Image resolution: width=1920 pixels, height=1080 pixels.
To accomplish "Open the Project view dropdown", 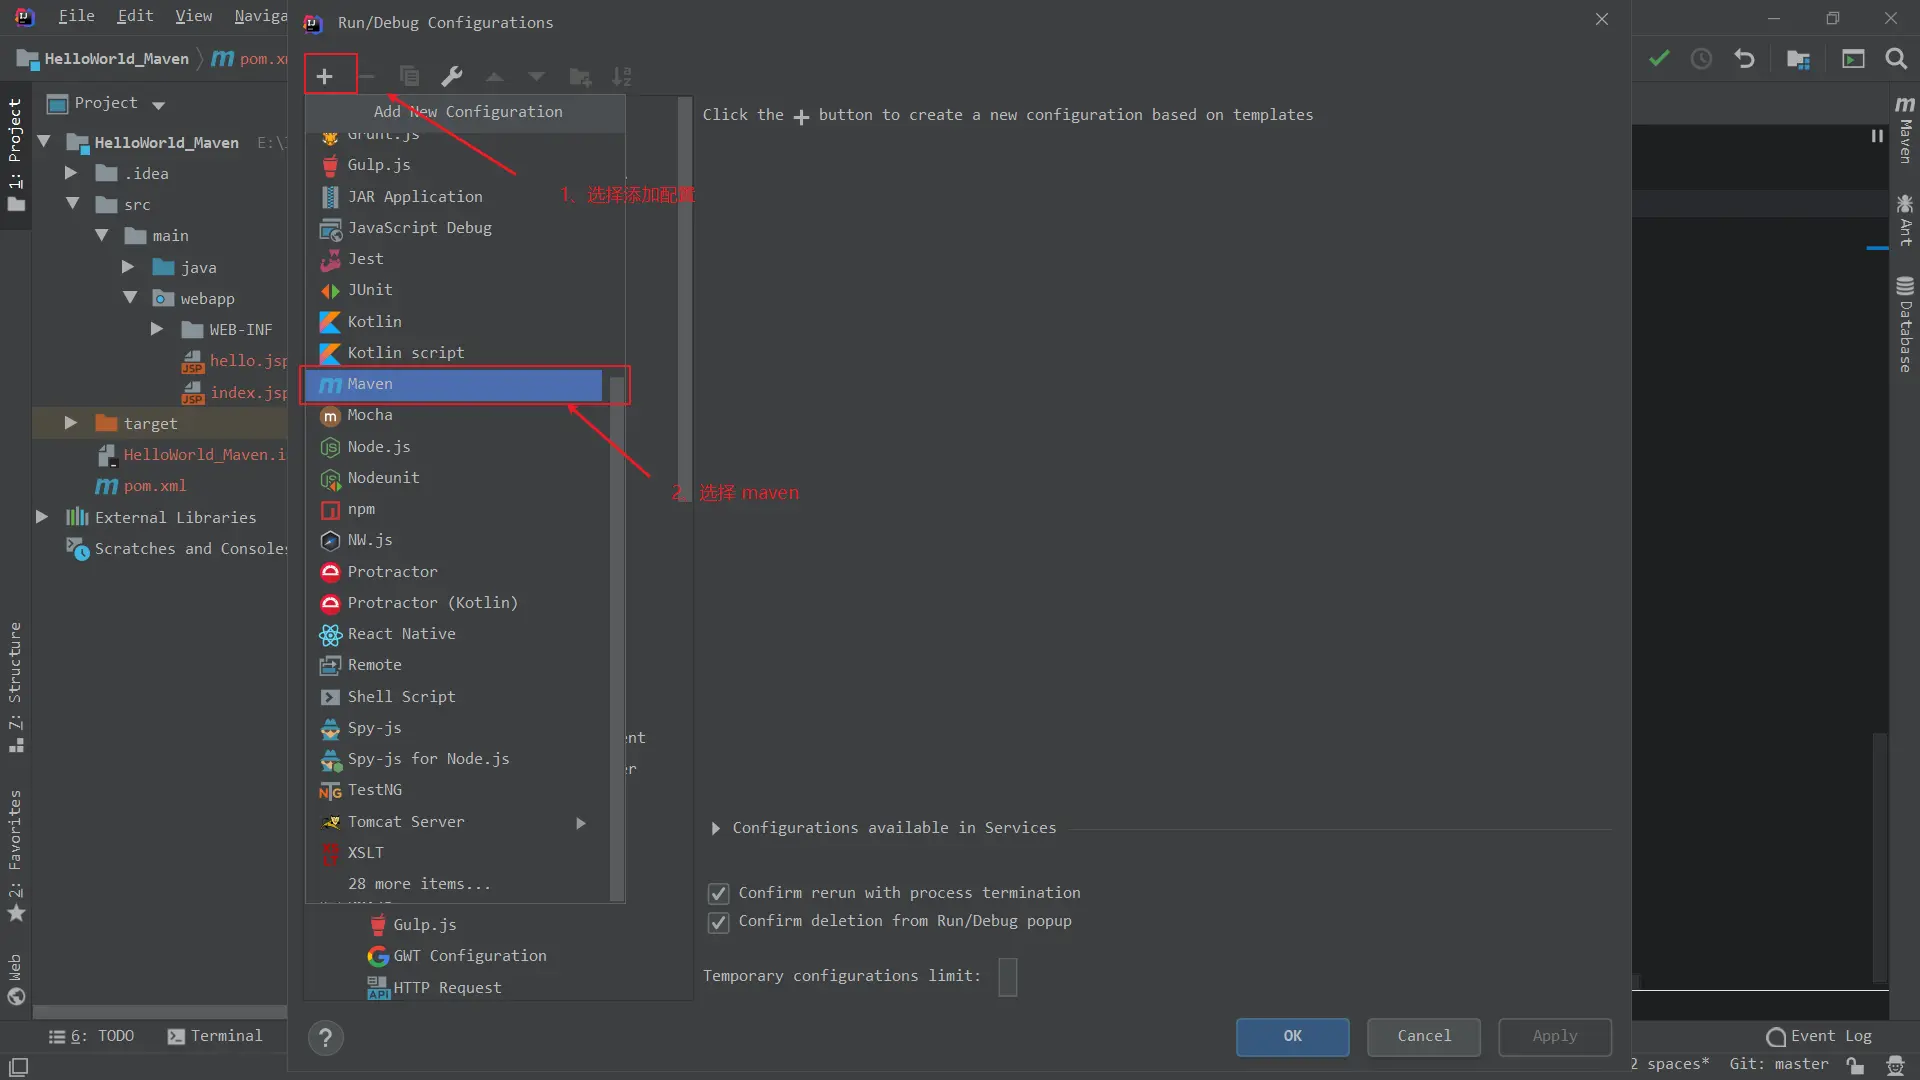I will coord(158,104).
